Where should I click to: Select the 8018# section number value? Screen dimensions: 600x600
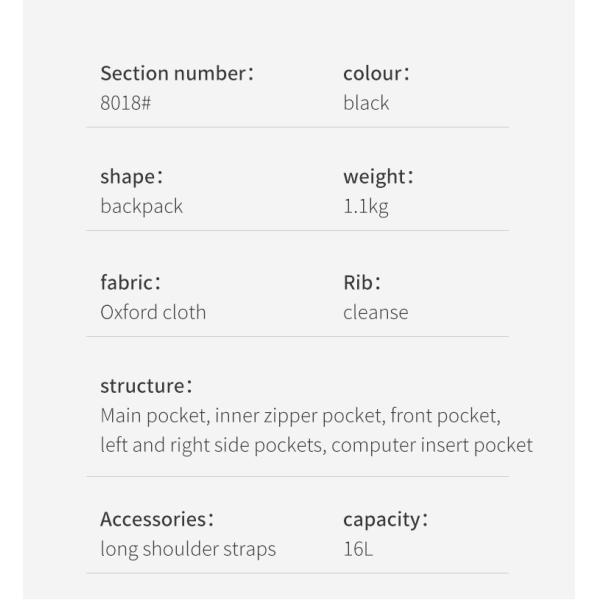[x=125, y=103]
